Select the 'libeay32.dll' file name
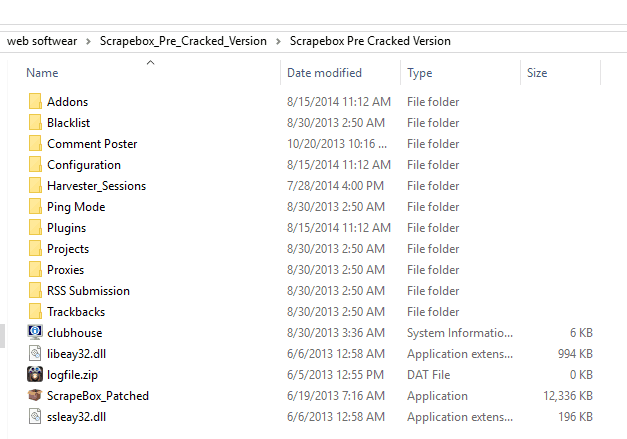 tap(76, 354)
